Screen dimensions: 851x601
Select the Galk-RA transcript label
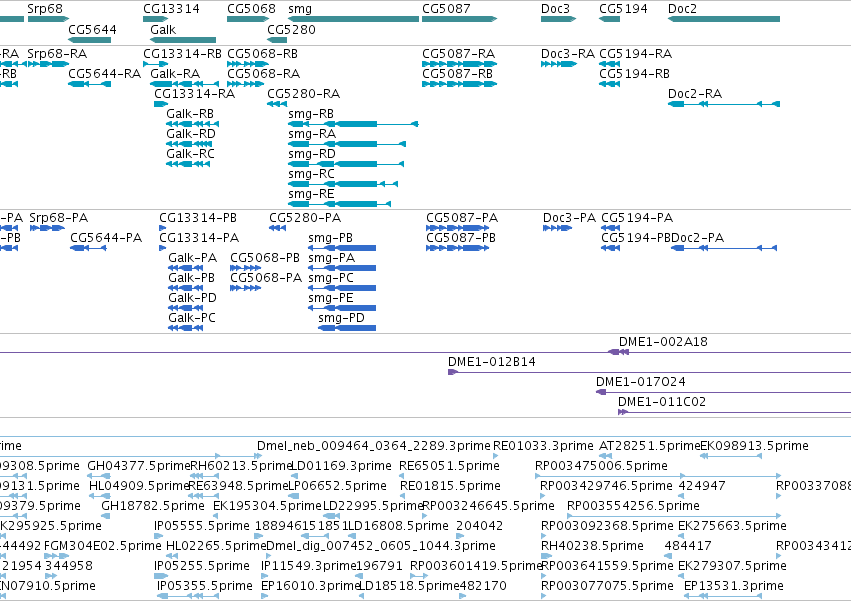(x=175, y=73)
